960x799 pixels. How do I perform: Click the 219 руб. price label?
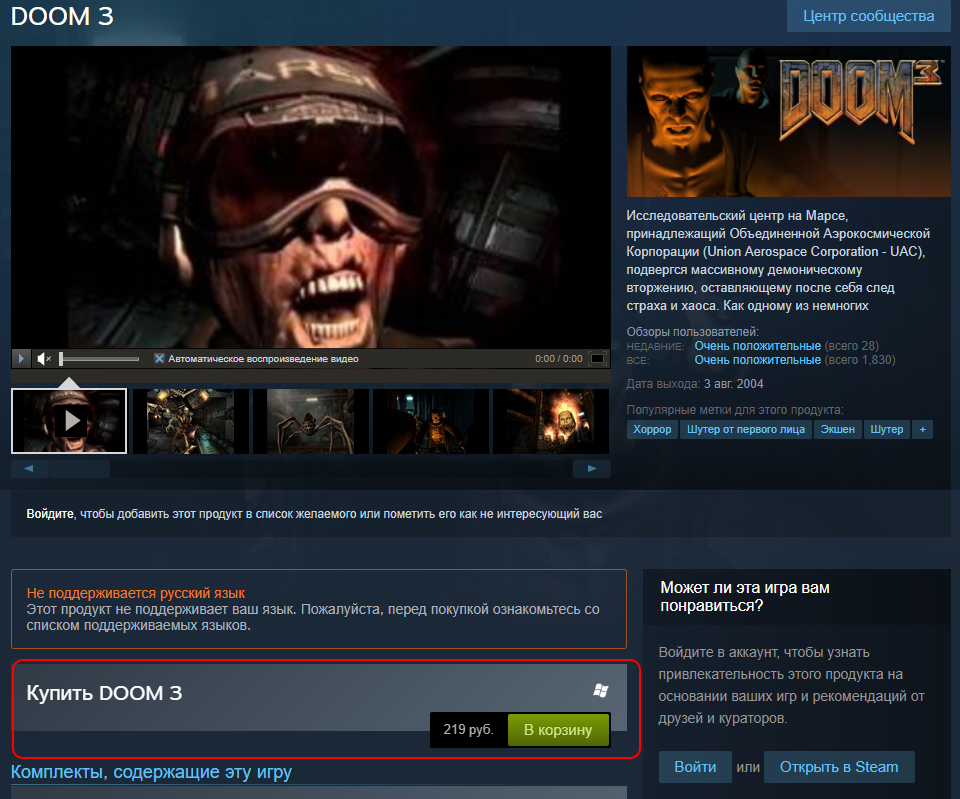[x=468, y=729]
